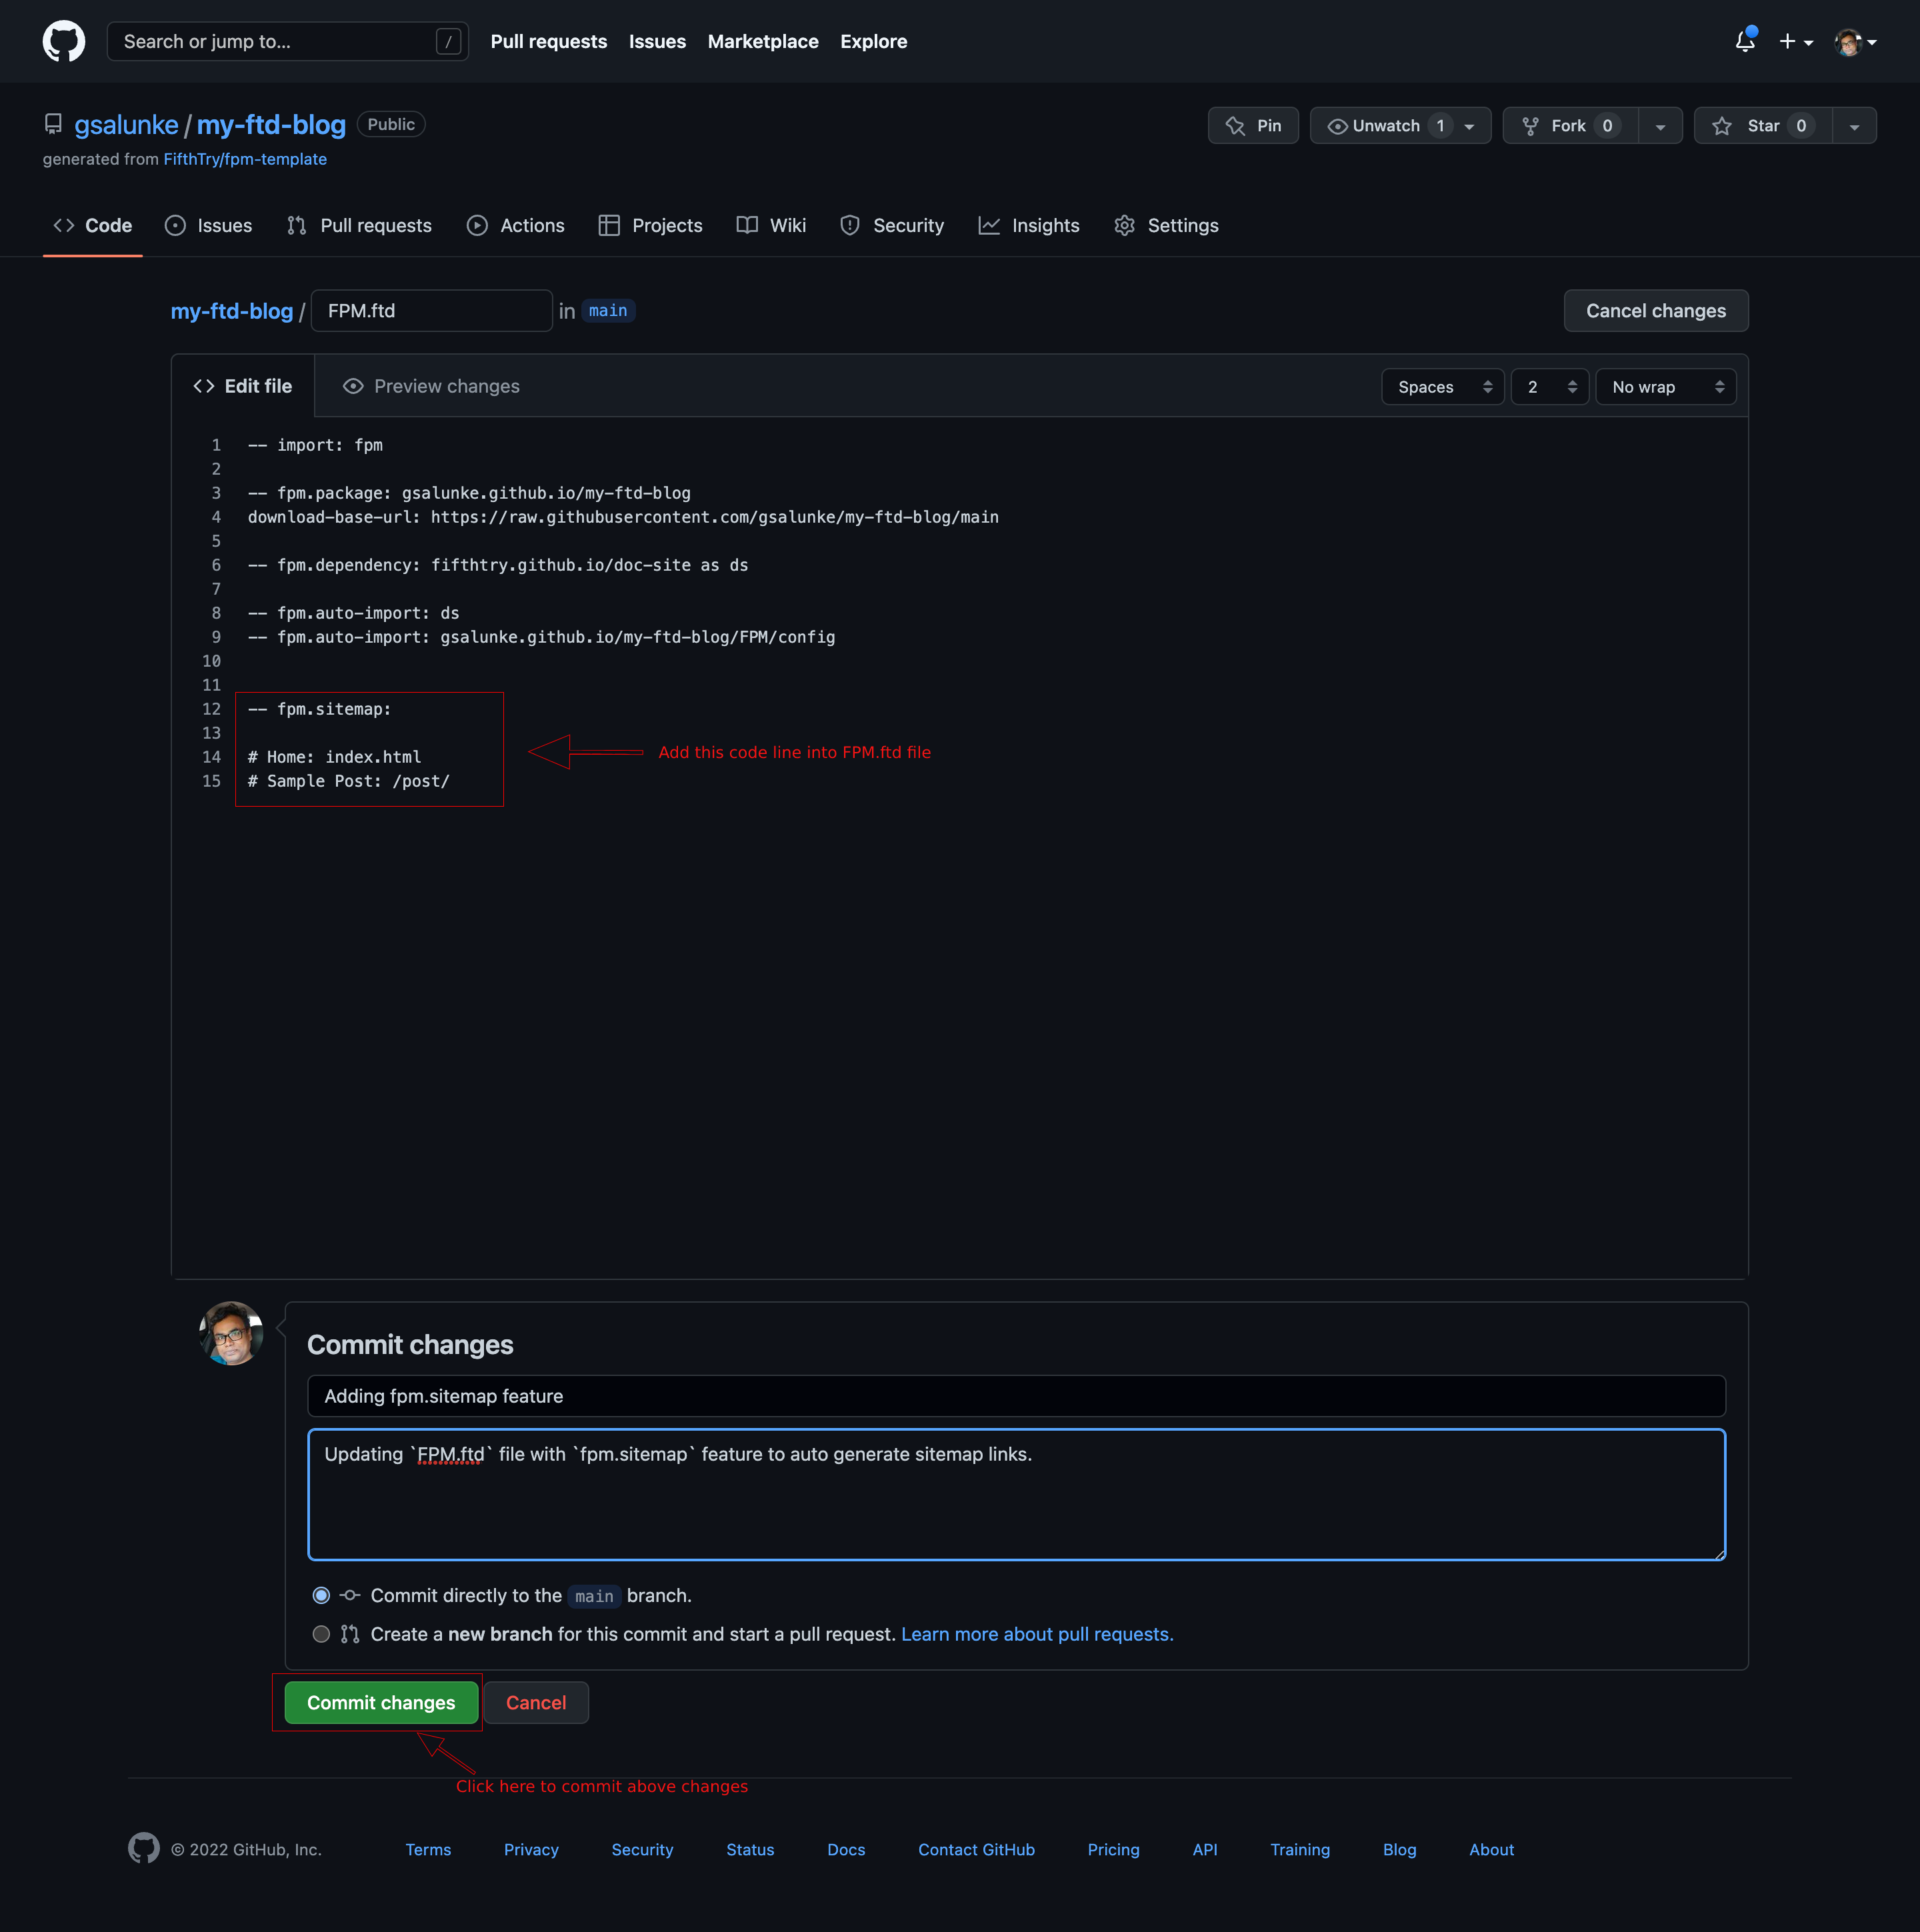Fork the repository

pos(1570,125)
